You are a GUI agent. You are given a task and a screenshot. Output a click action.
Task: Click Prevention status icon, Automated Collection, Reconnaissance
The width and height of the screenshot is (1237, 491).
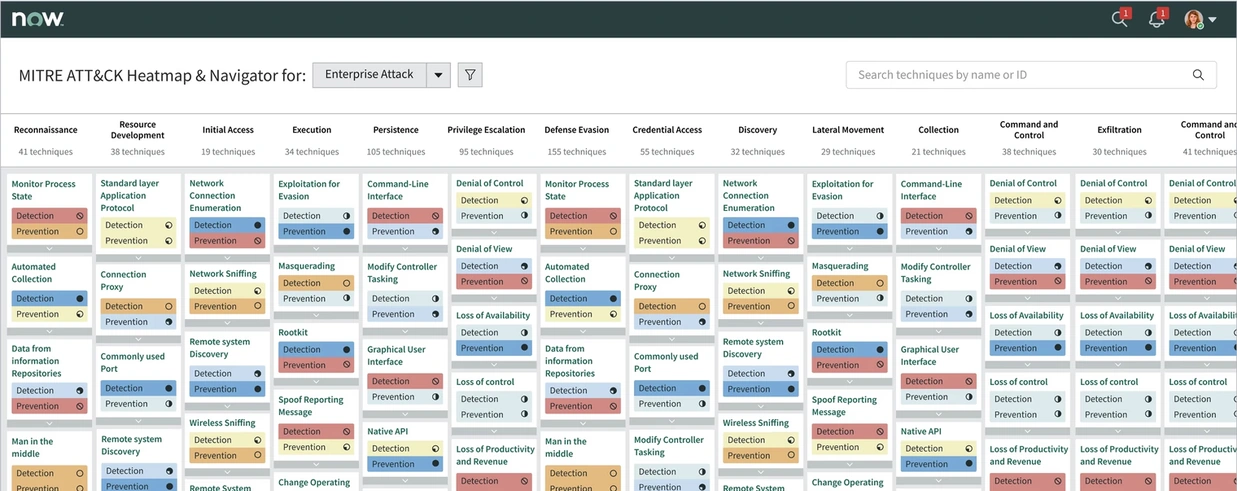pyautogui.click(x=80, y=314)
